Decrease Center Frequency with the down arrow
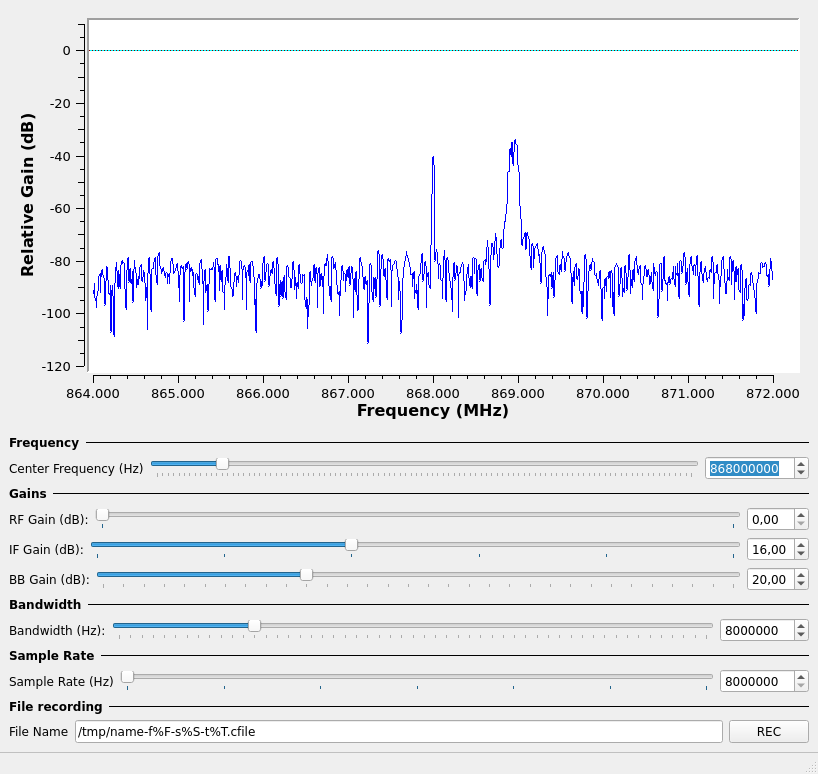 click(801, 473)
